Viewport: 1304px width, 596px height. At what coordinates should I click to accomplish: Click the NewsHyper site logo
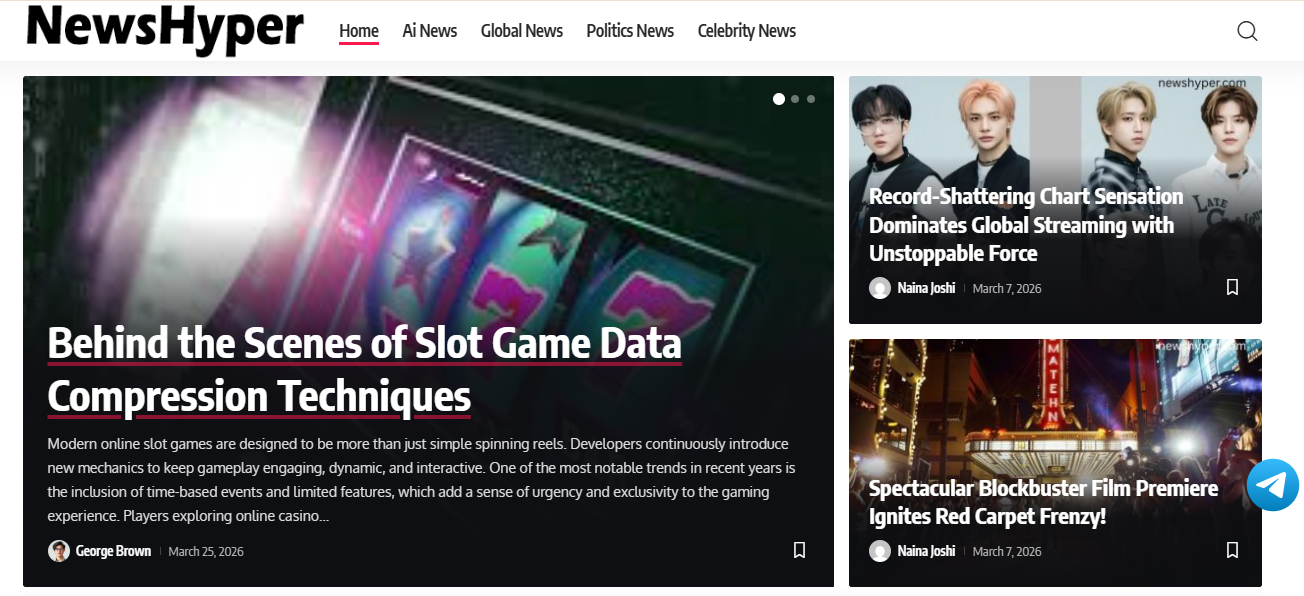pyautogui.click(x=165, y=29)
